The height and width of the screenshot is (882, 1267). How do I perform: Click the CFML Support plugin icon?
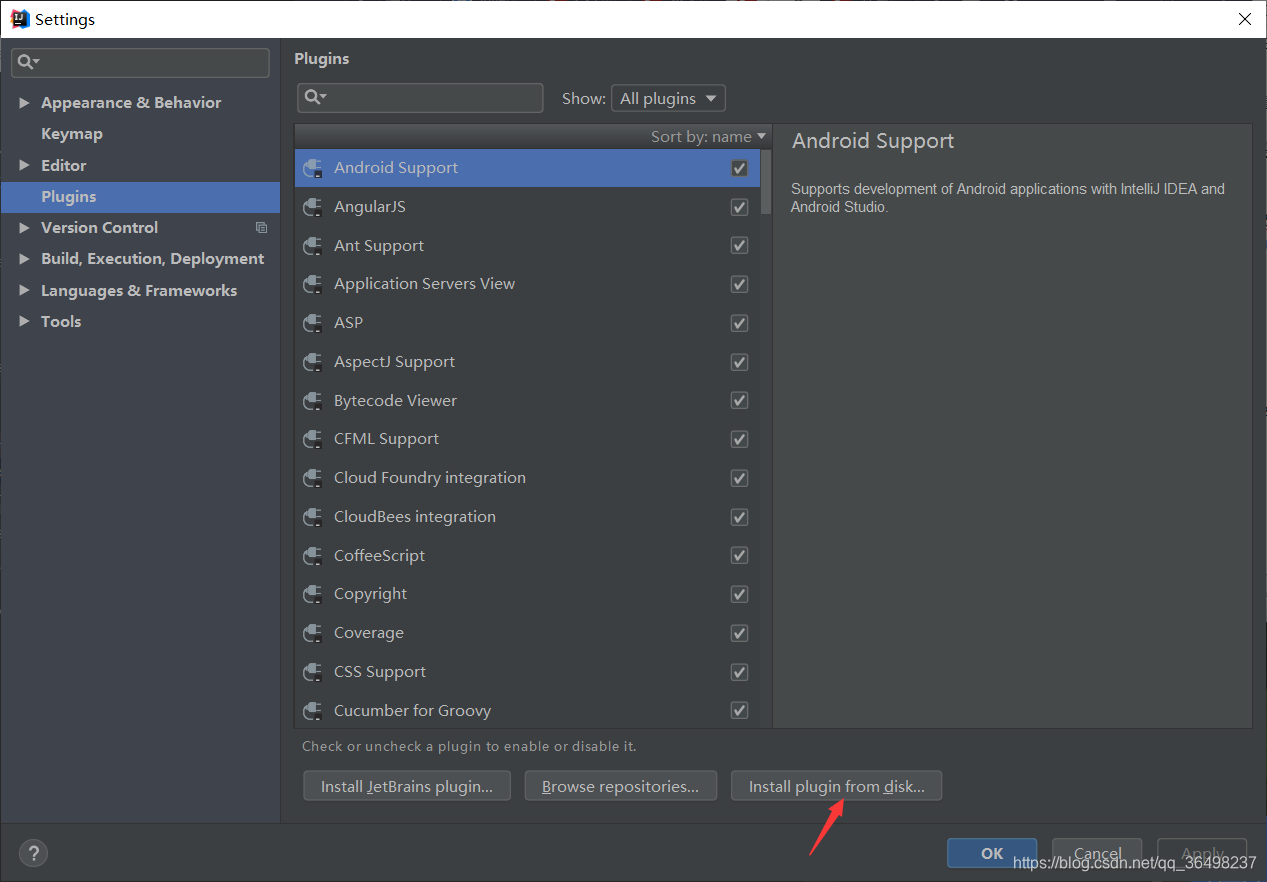[x=313, y=439]
